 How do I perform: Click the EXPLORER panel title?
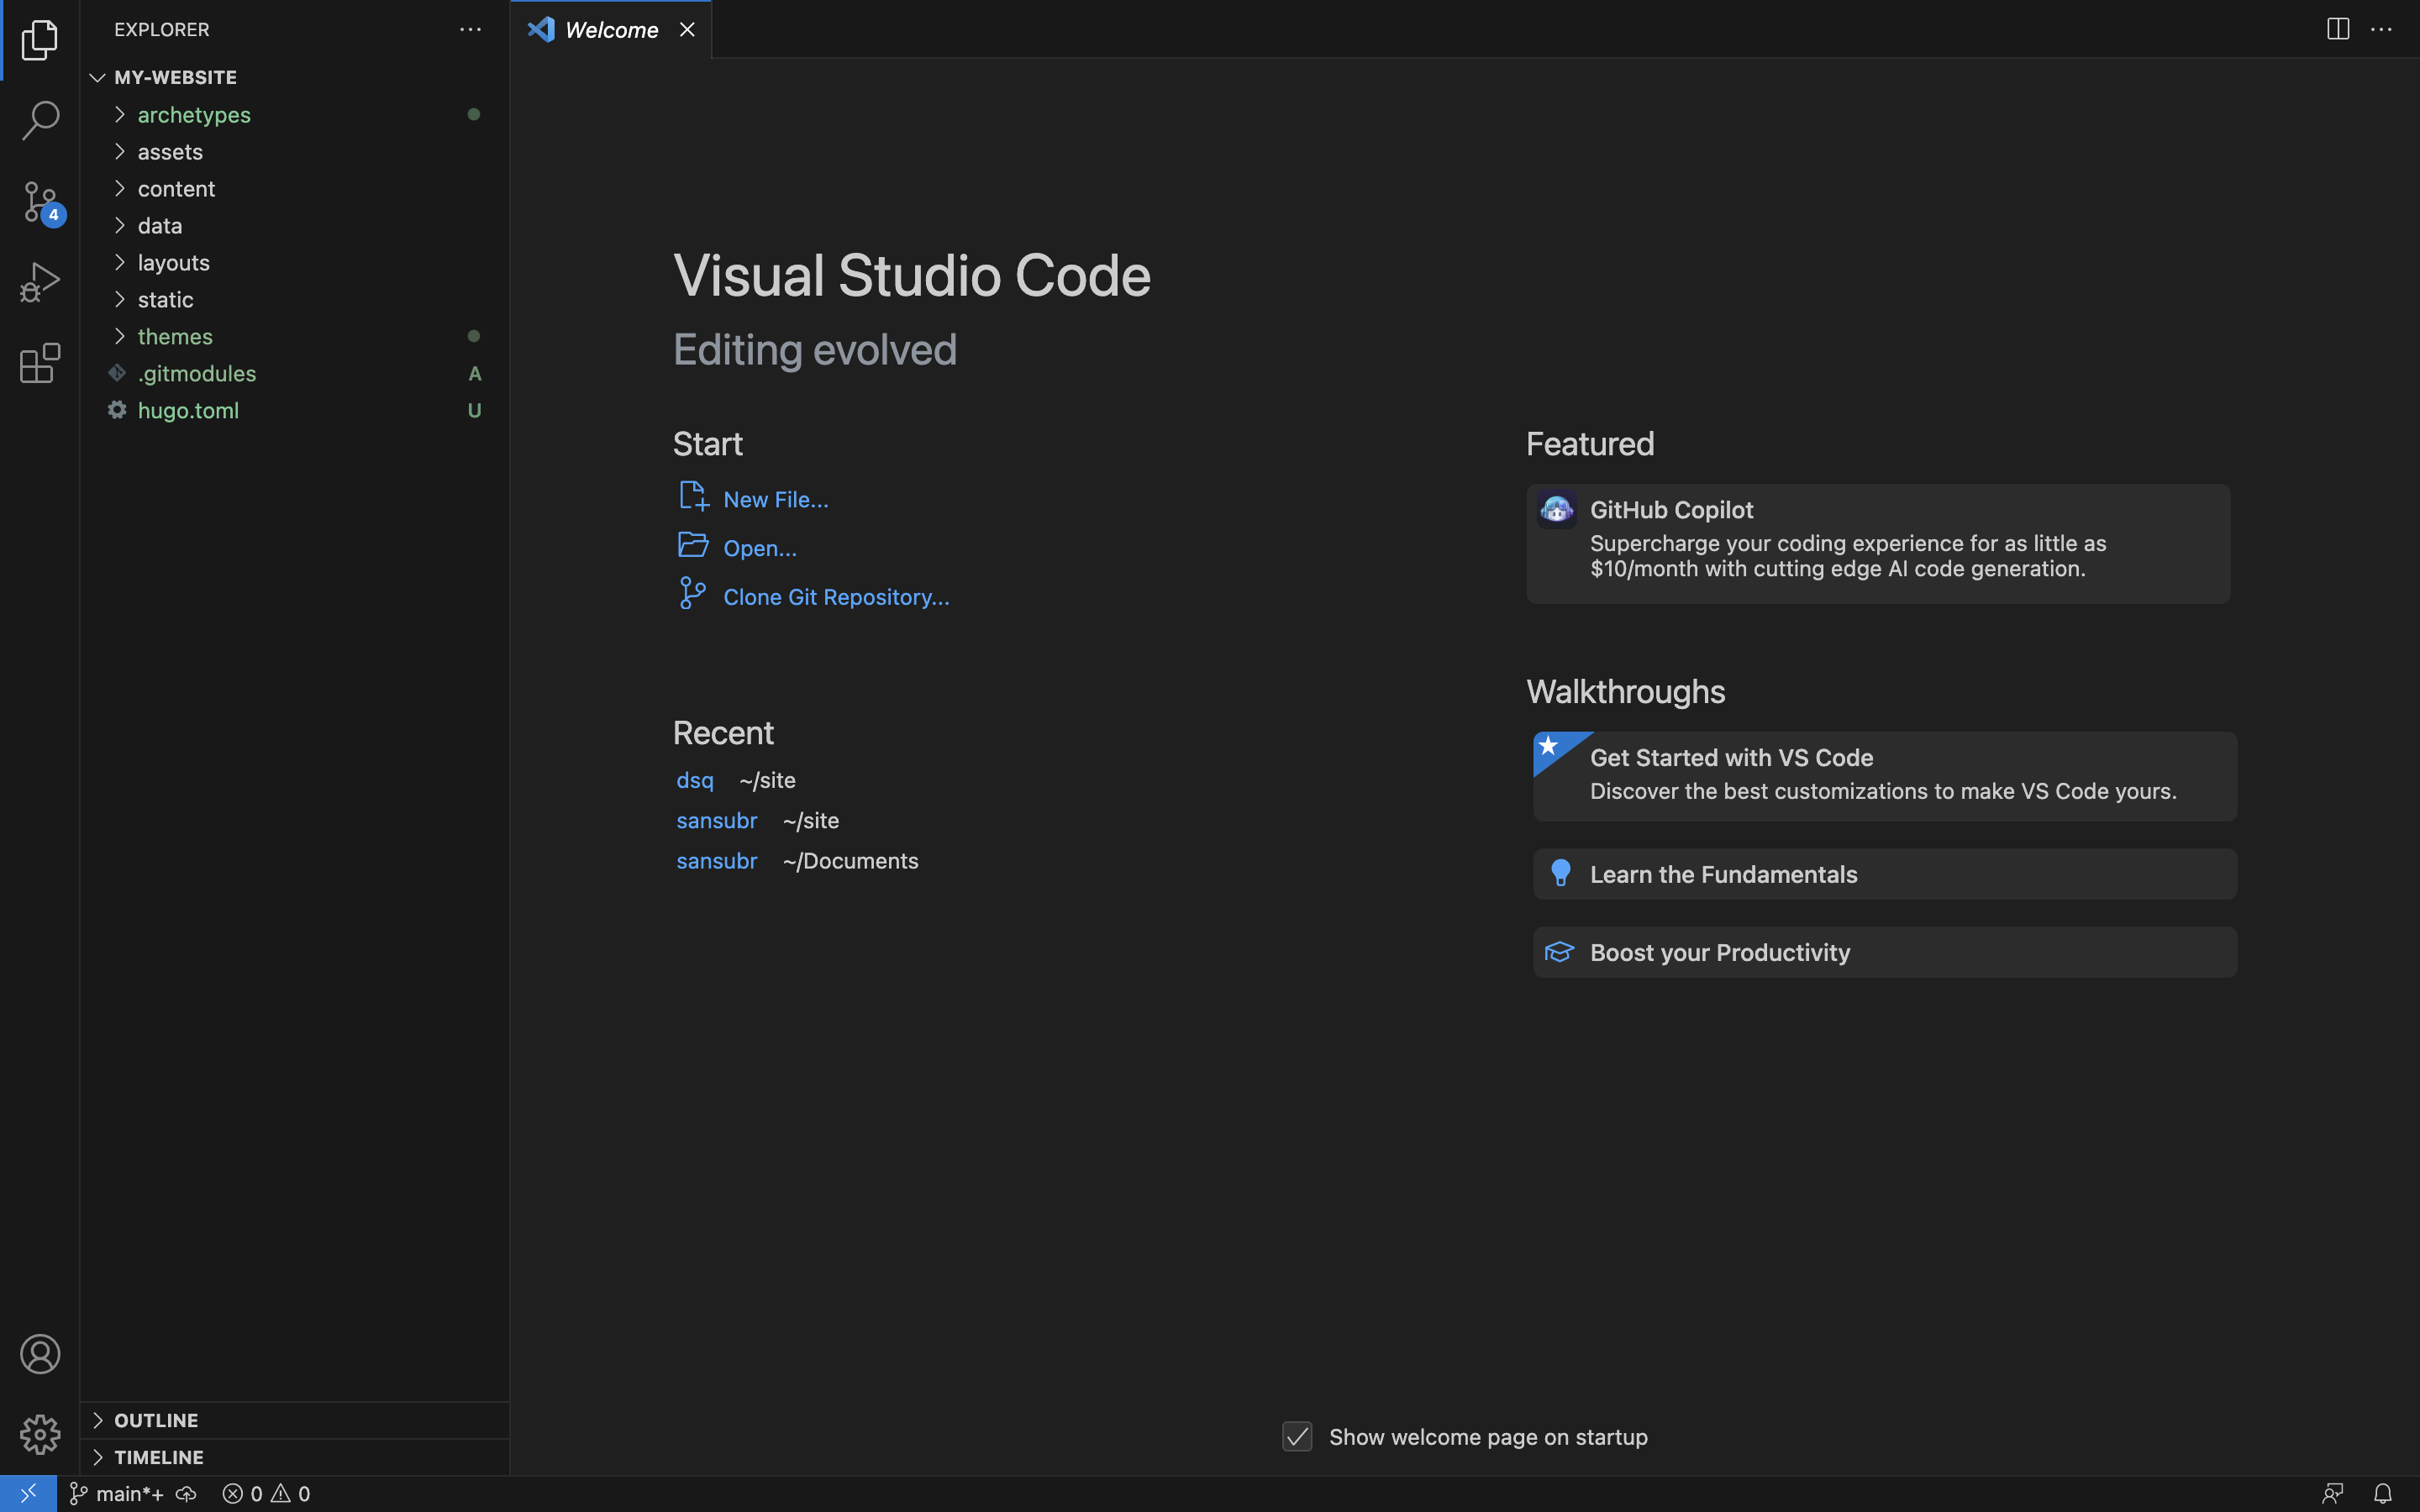tap(162, 30)
